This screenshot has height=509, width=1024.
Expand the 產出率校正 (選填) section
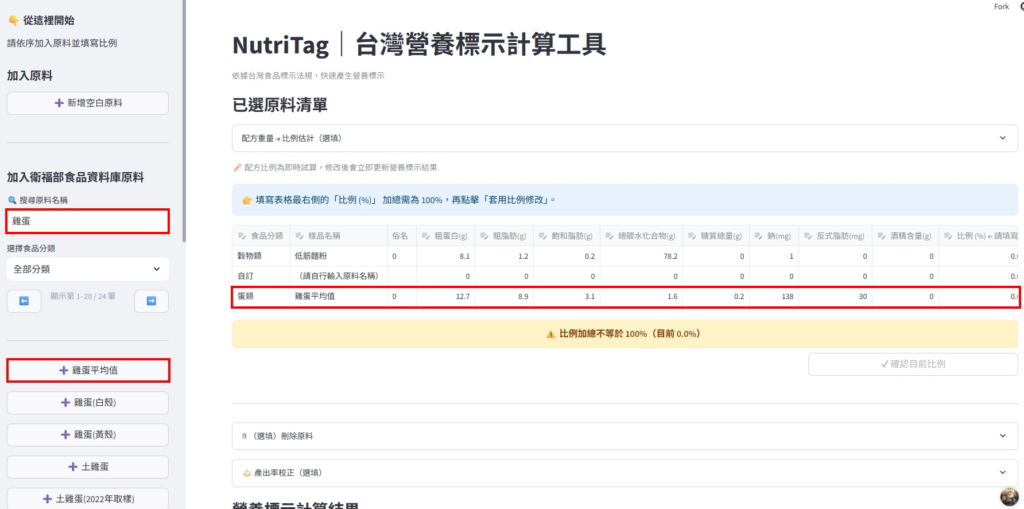coord(624,472)
